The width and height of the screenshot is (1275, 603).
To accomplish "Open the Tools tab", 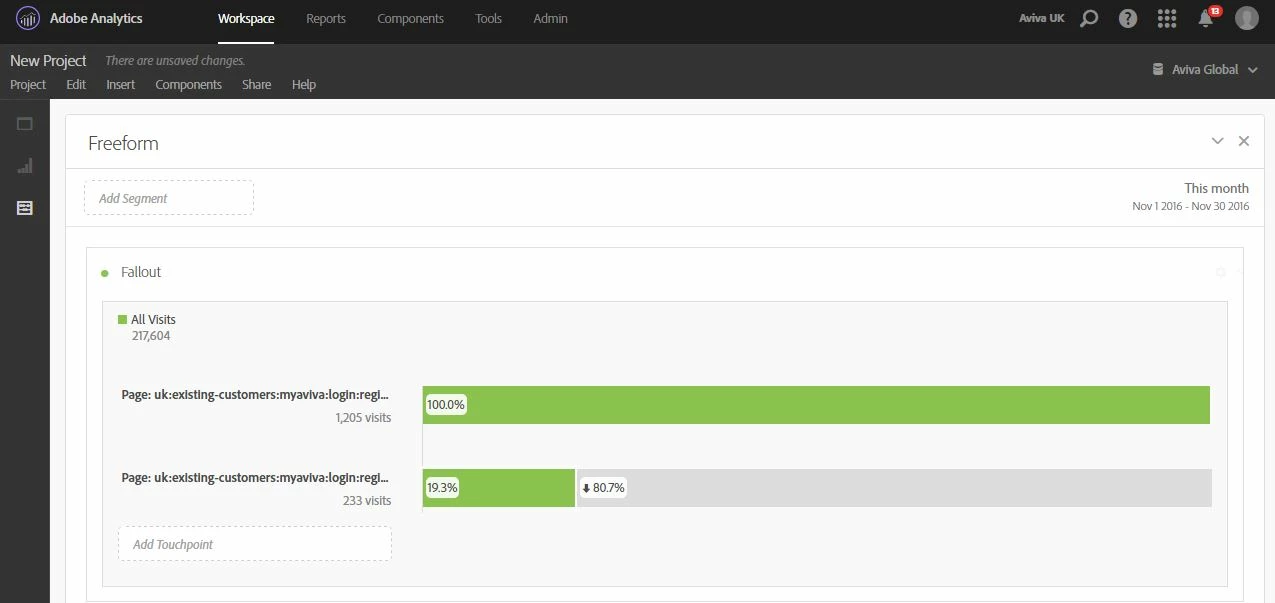I will (x=489, y=18).
